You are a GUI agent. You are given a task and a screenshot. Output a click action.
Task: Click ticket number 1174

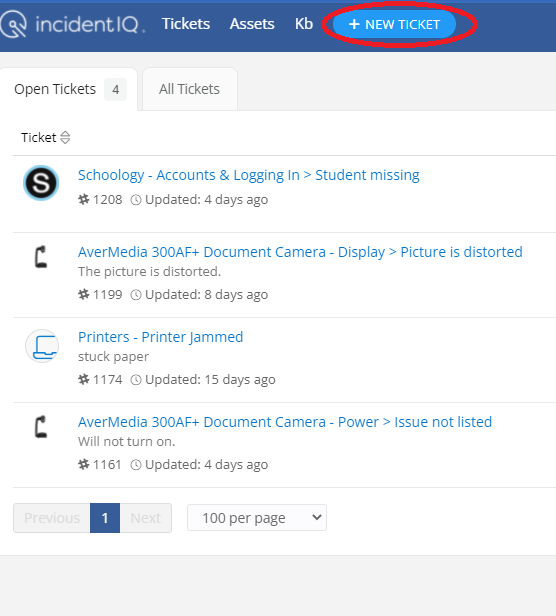tap(108, 380)
